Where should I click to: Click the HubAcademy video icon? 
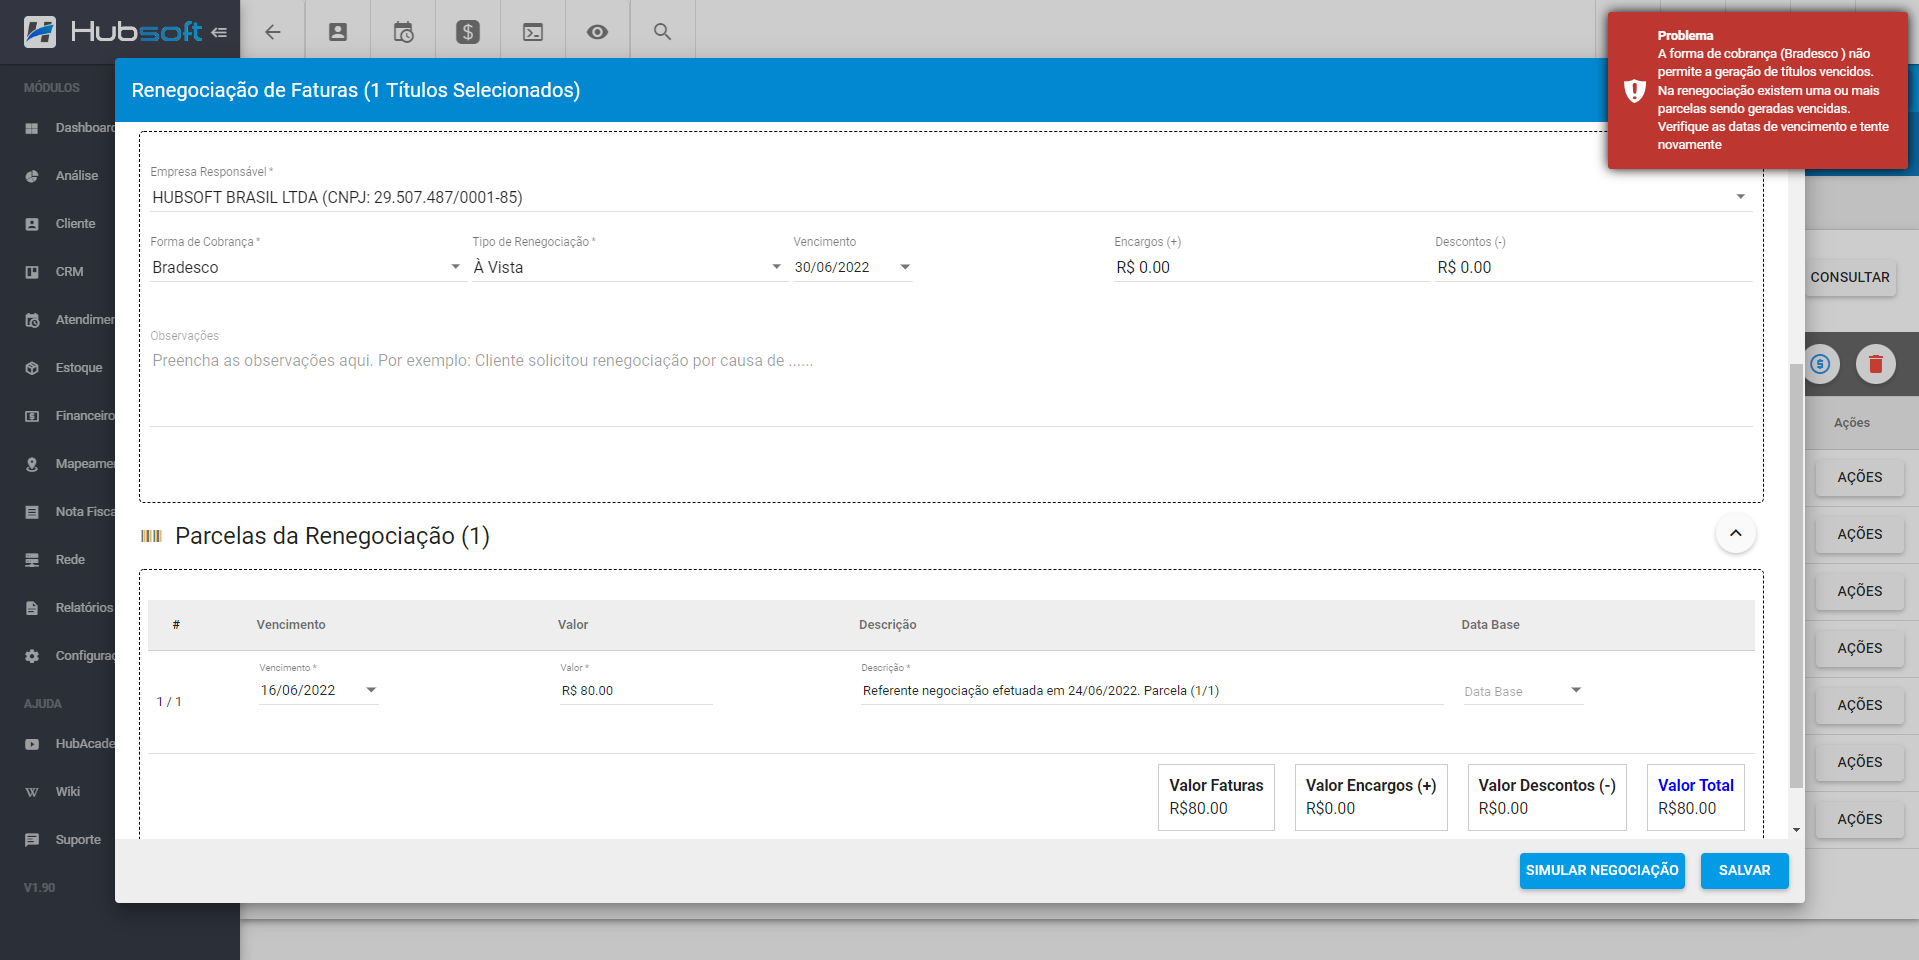(x=32, y=744)
